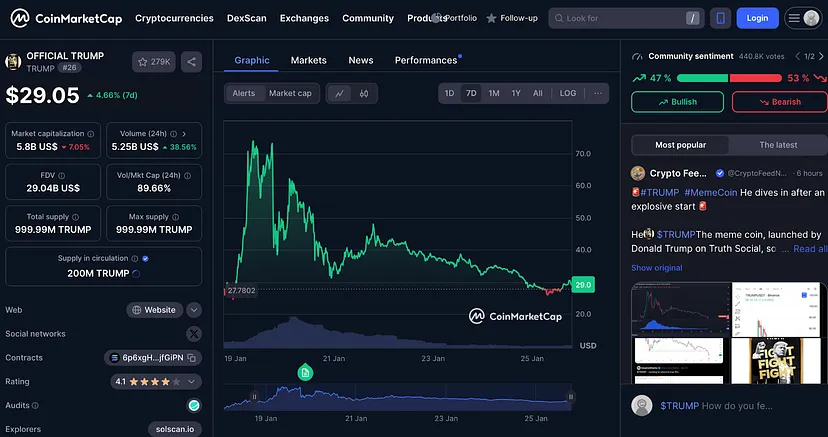This screenshot has width=828, height=437.
Task: Click the sentiment bar red portion
Action: click(756, 78)
